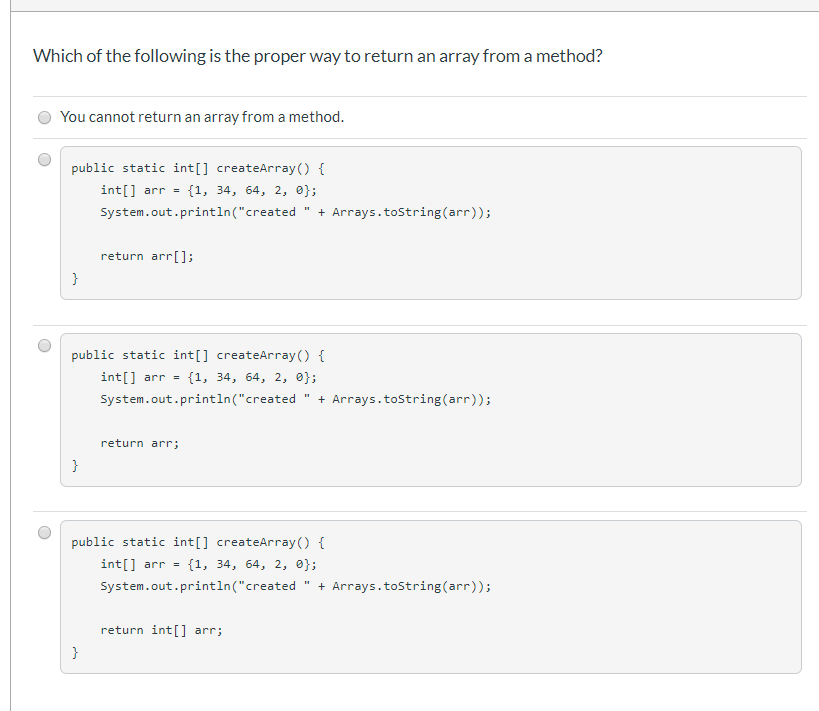The image size is (819, 711).
Task: Select the radio button beside the first code answer
Action: pos(44,159)
